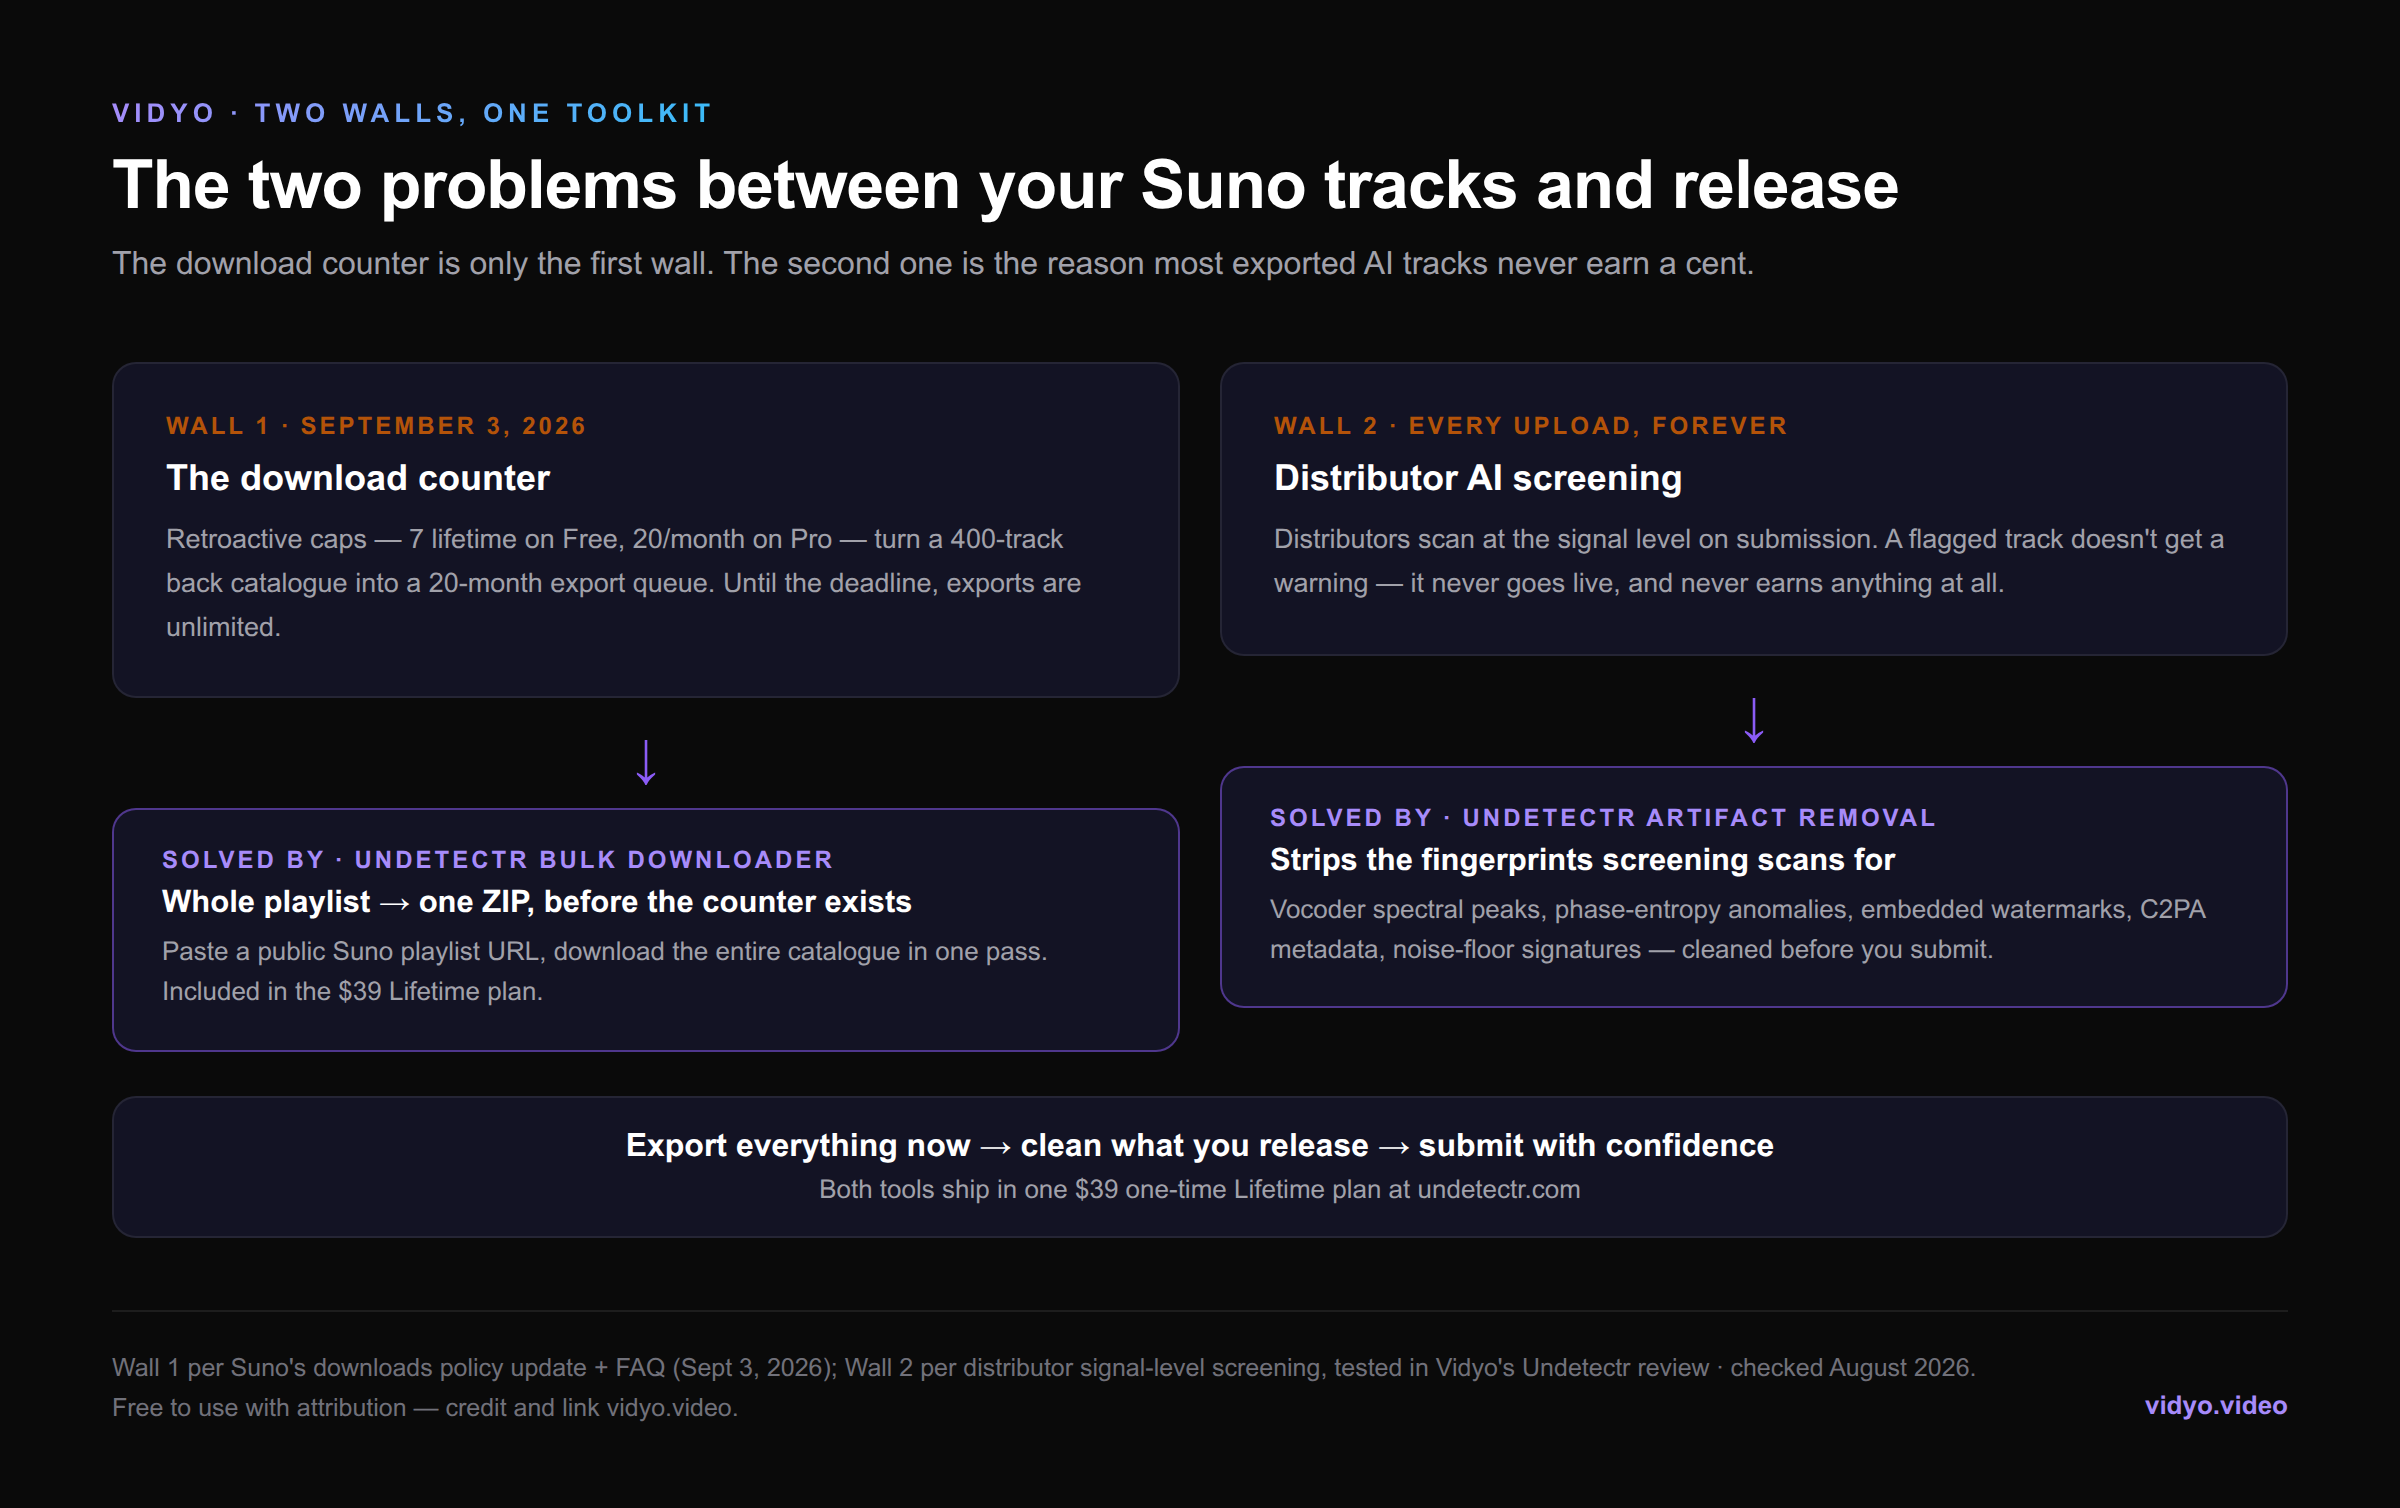This screenshot has height=1508, width=2400.
Task: Click the 'The download counter' card title
Action: point(358,478)
